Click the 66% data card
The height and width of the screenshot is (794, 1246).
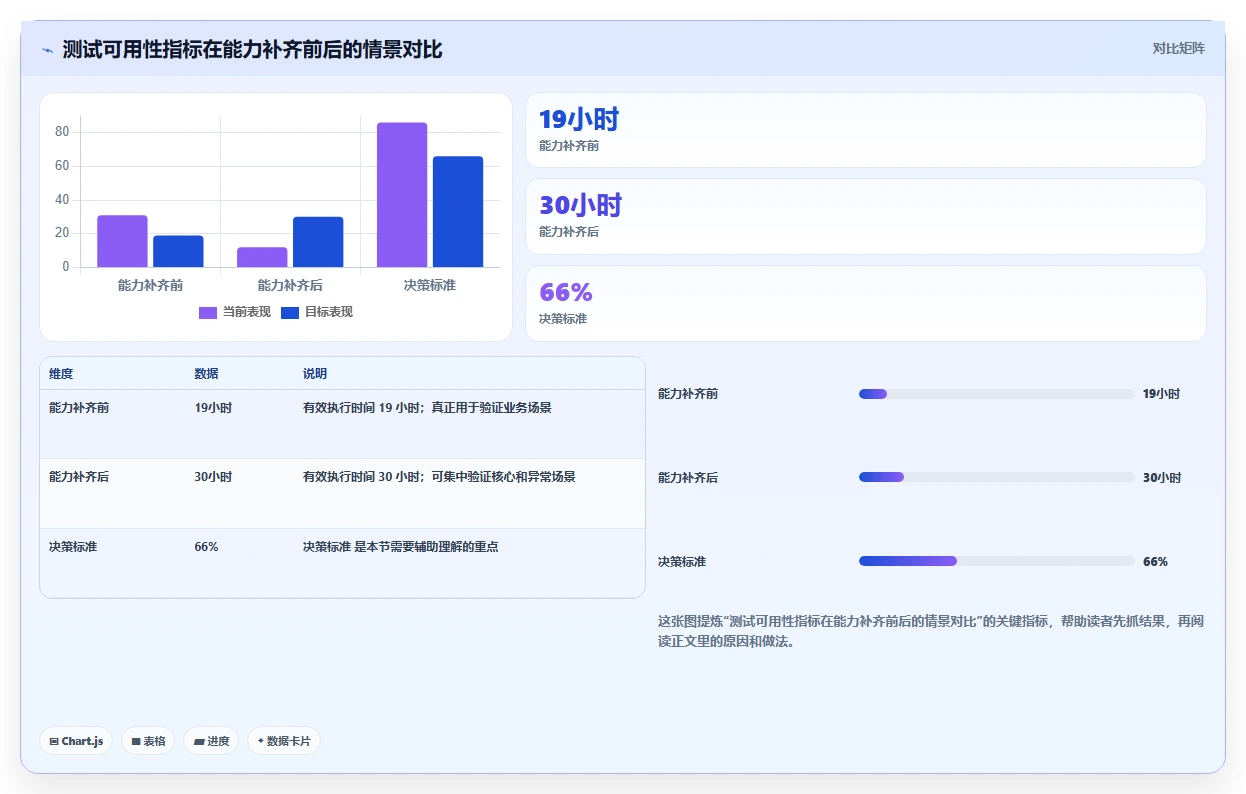(865, 303)
